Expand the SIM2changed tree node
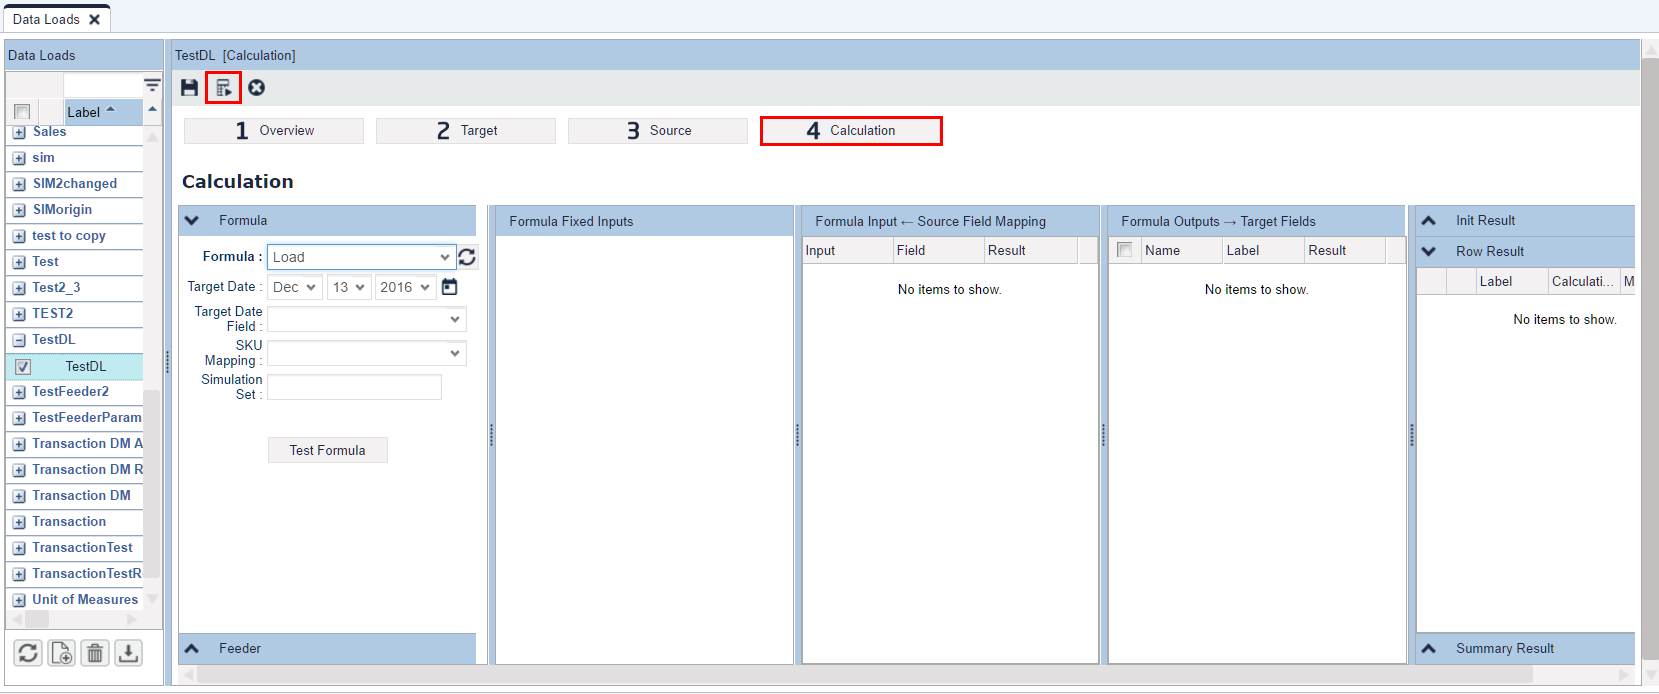 point(19,184)
